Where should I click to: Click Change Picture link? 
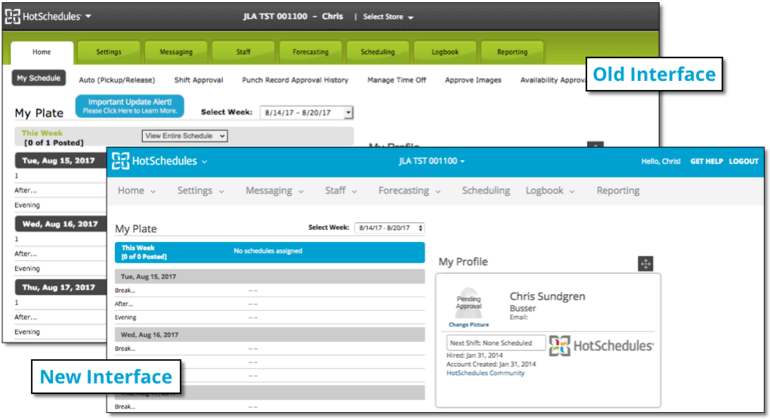pyautogui.click(x=468, y=325)
